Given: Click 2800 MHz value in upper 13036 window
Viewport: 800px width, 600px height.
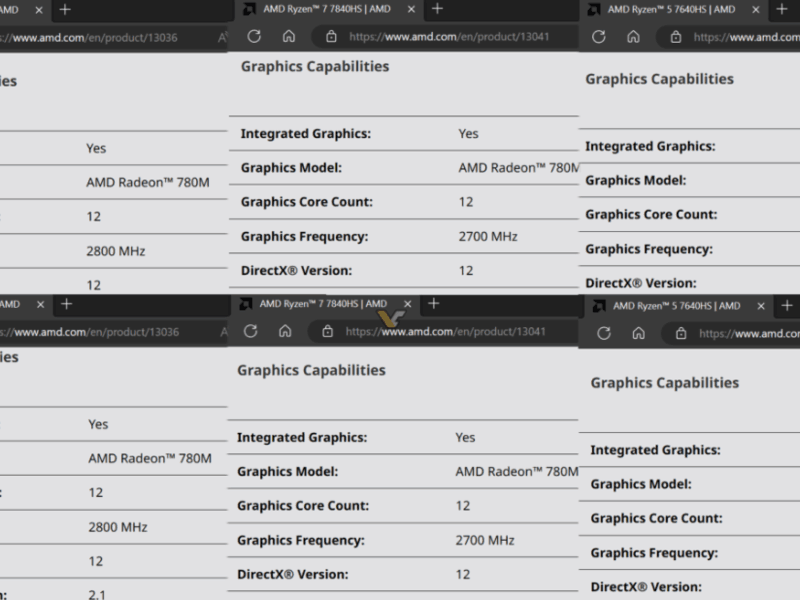Looking at the screenshot, I should (116, 251).
